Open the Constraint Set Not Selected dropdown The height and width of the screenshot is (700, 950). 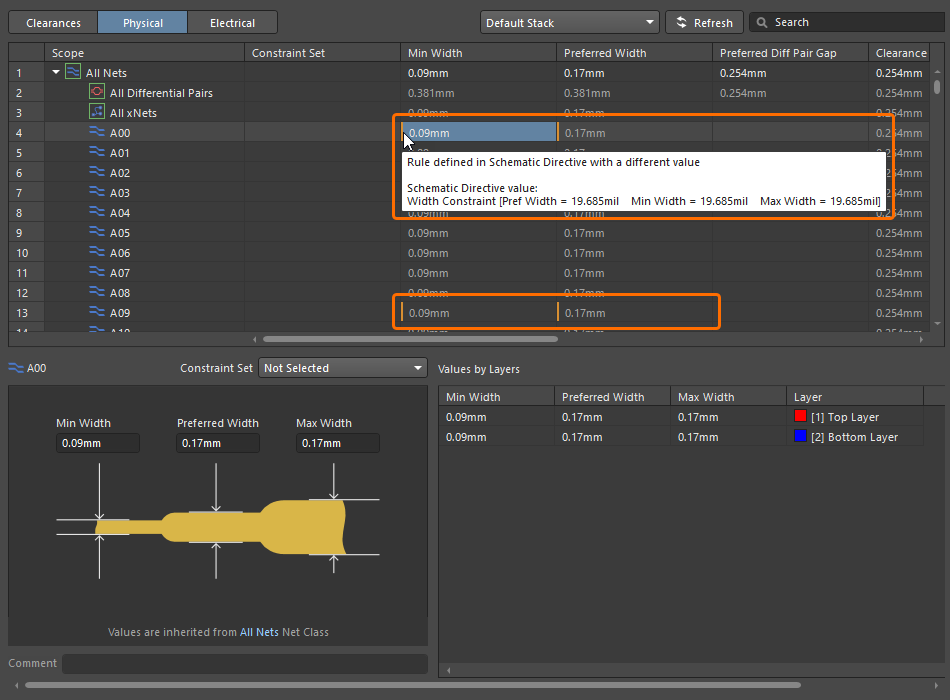tap(342, 368)
